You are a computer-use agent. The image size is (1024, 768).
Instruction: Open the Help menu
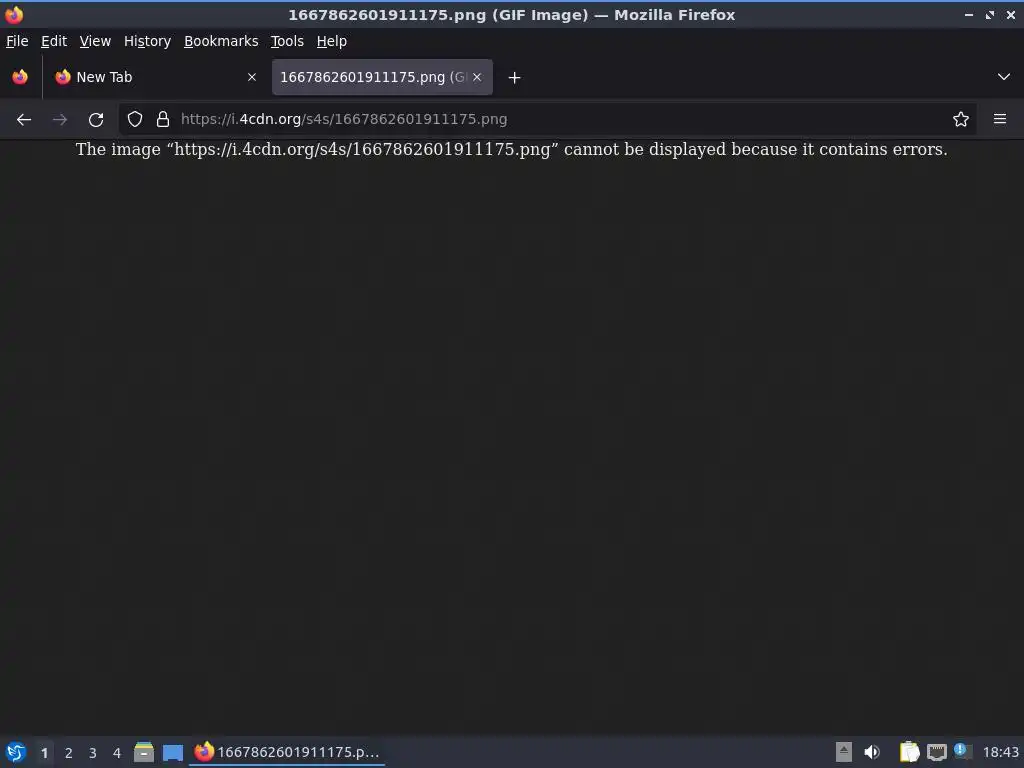pos(332,41)
